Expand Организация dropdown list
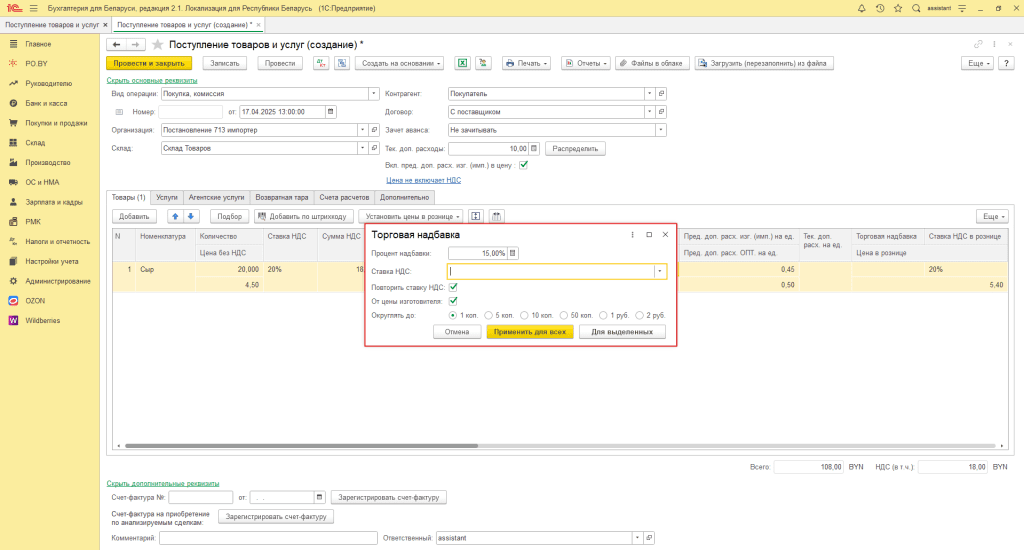 362,130
